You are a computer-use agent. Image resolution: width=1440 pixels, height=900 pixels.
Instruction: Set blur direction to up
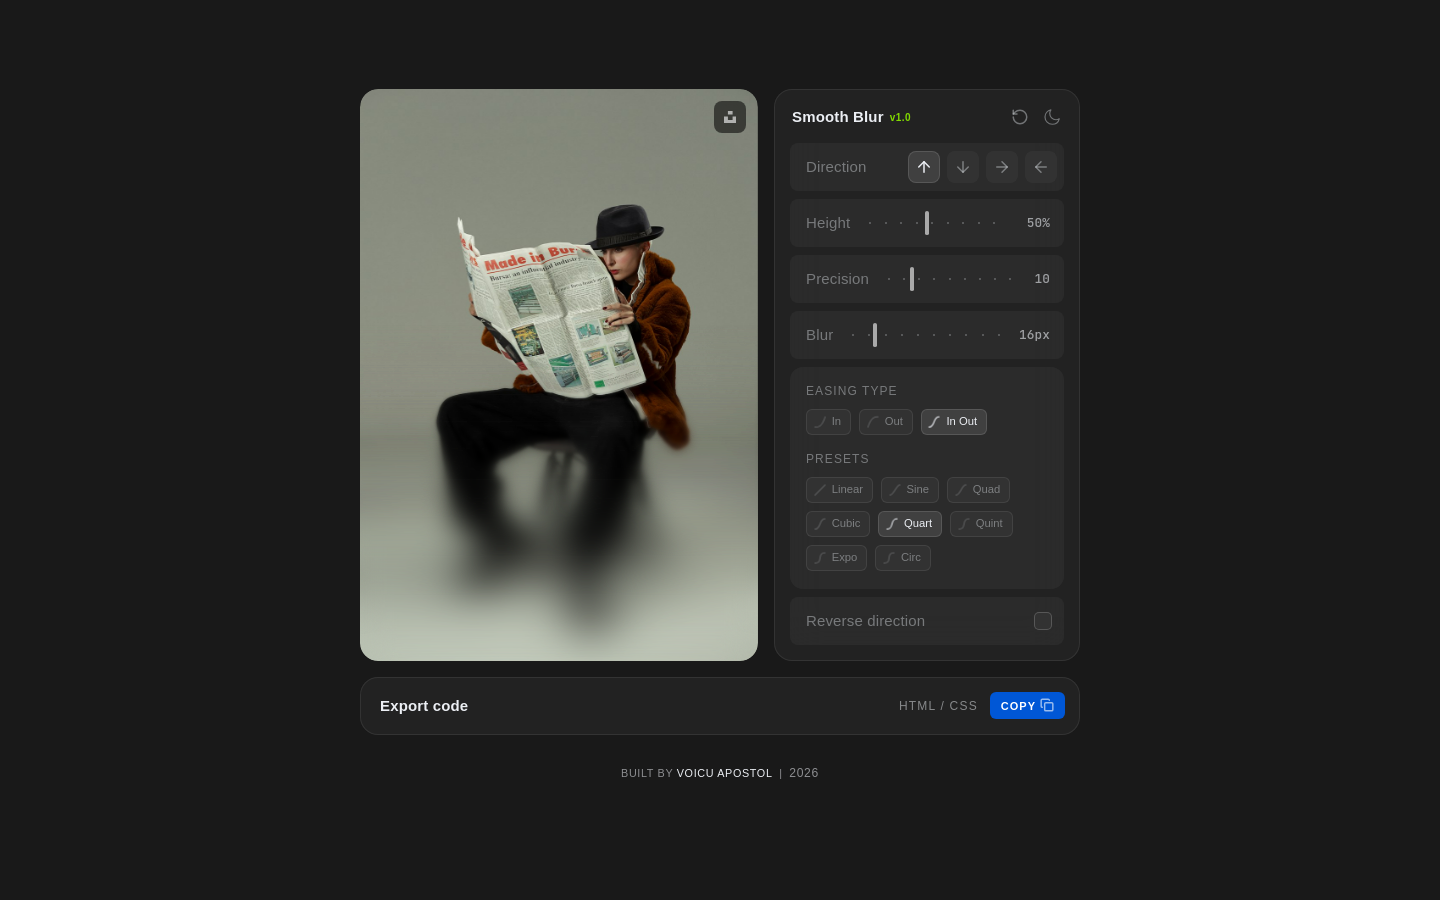[x=924, y=167]
